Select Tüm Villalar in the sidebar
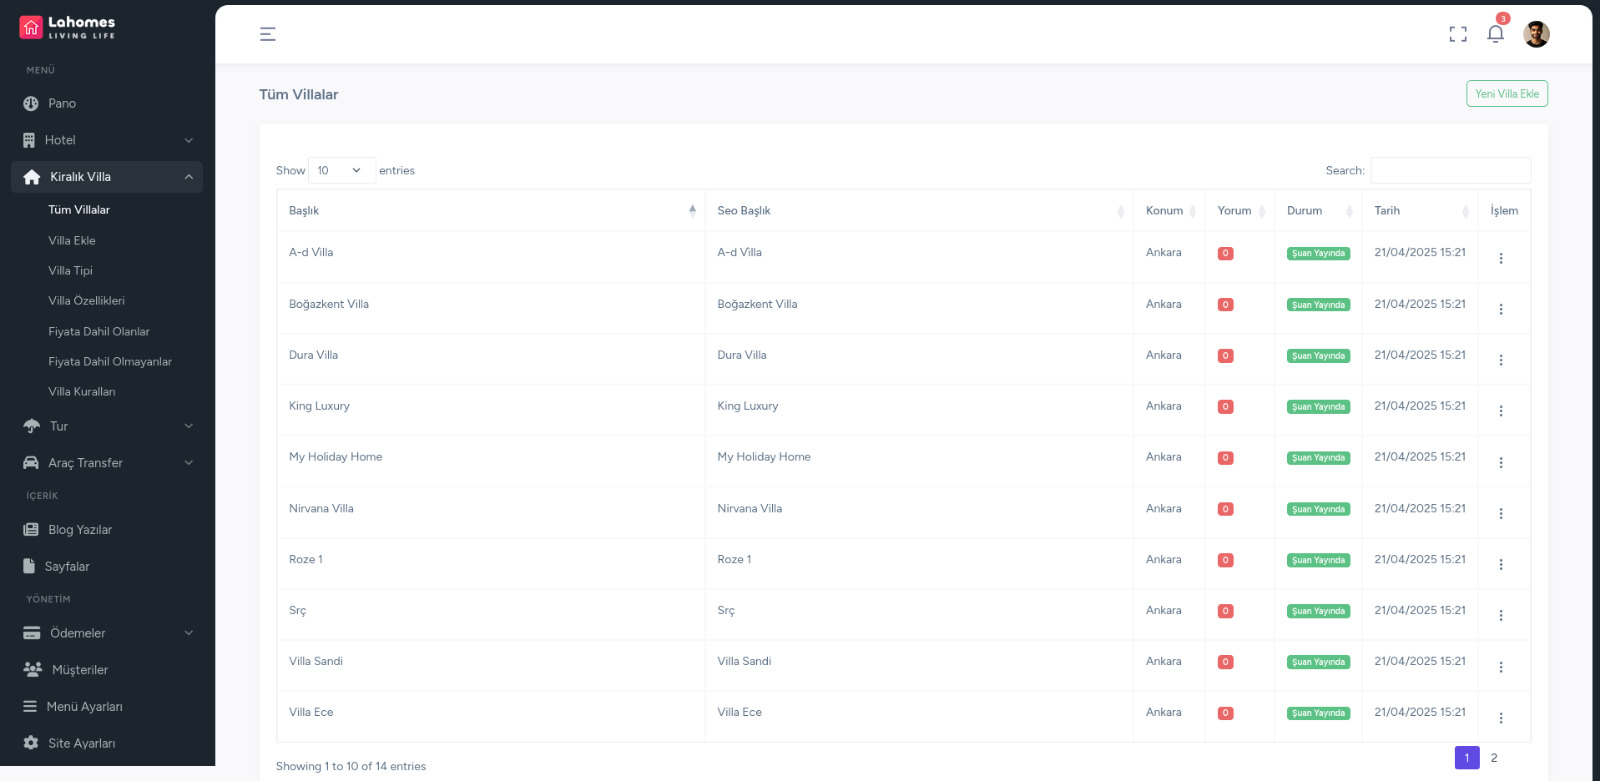This screenshot has width=1600, height=781. click(79, 210)
